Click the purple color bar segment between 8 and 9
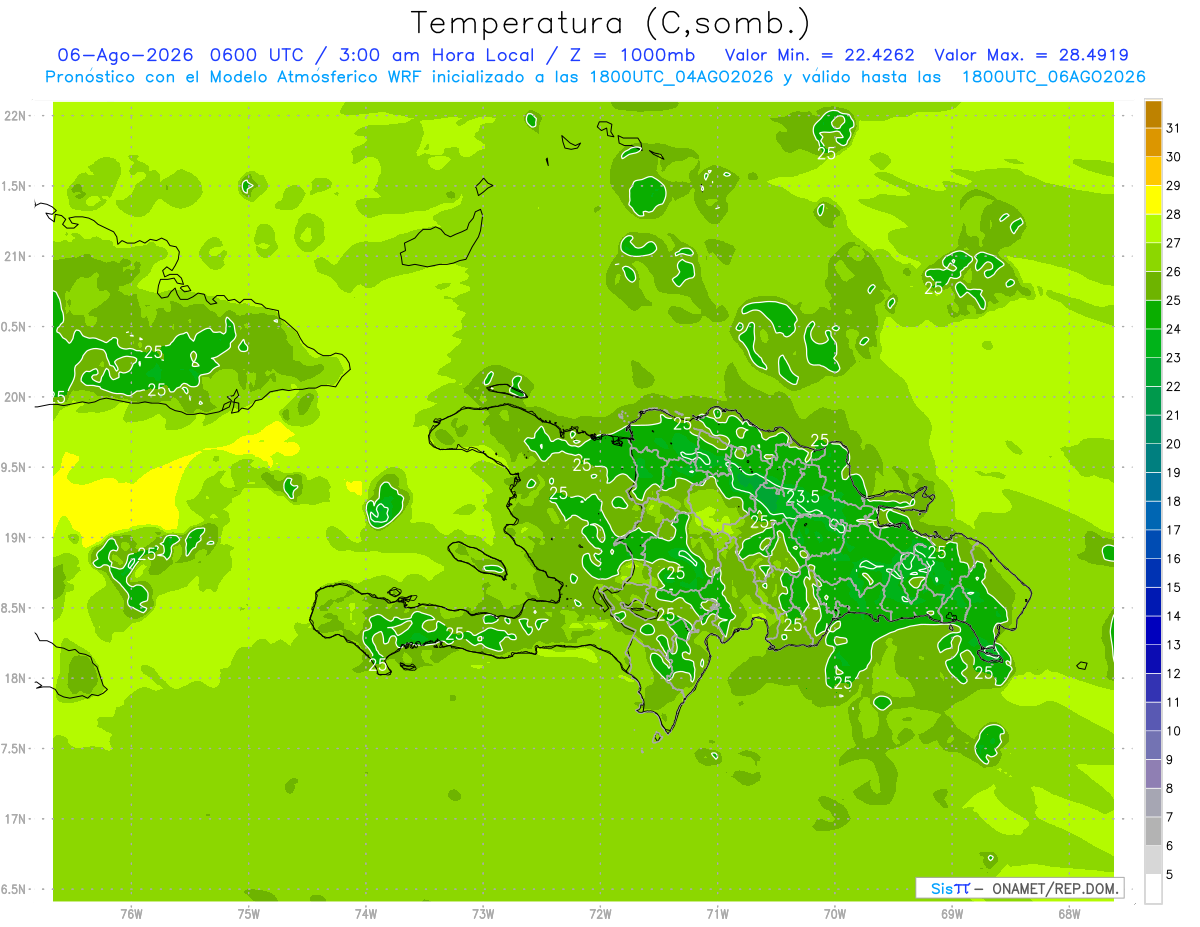Image resolution: width=1200 pixels, height=927 pixels. click(x=1153, y=774)
